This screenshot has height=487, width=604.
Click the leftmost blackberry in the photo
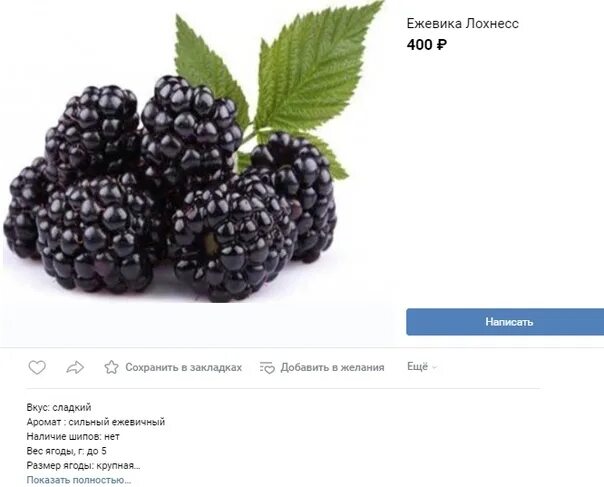click(23, 210)
